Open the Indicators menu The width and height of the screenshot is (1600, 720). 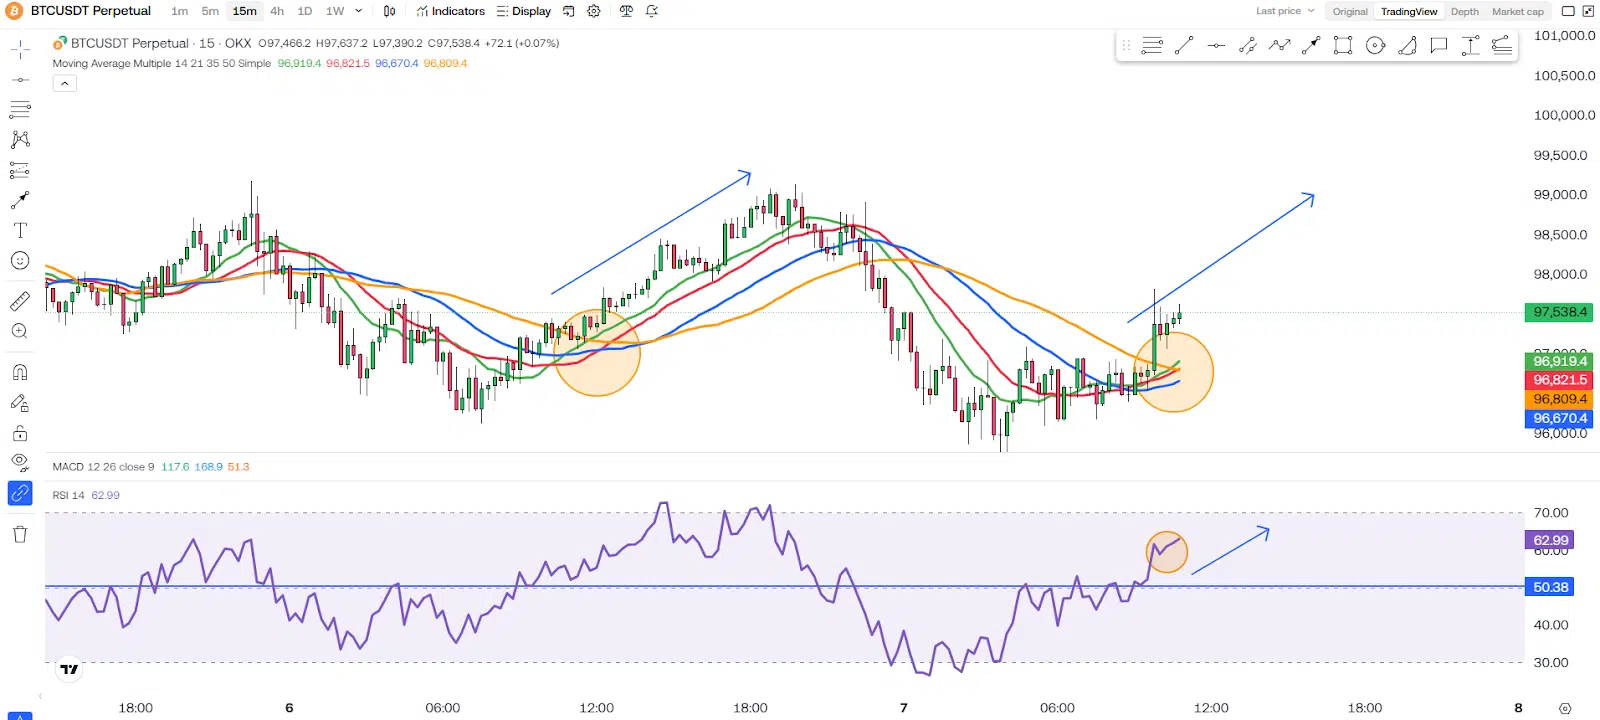[451, 11]
